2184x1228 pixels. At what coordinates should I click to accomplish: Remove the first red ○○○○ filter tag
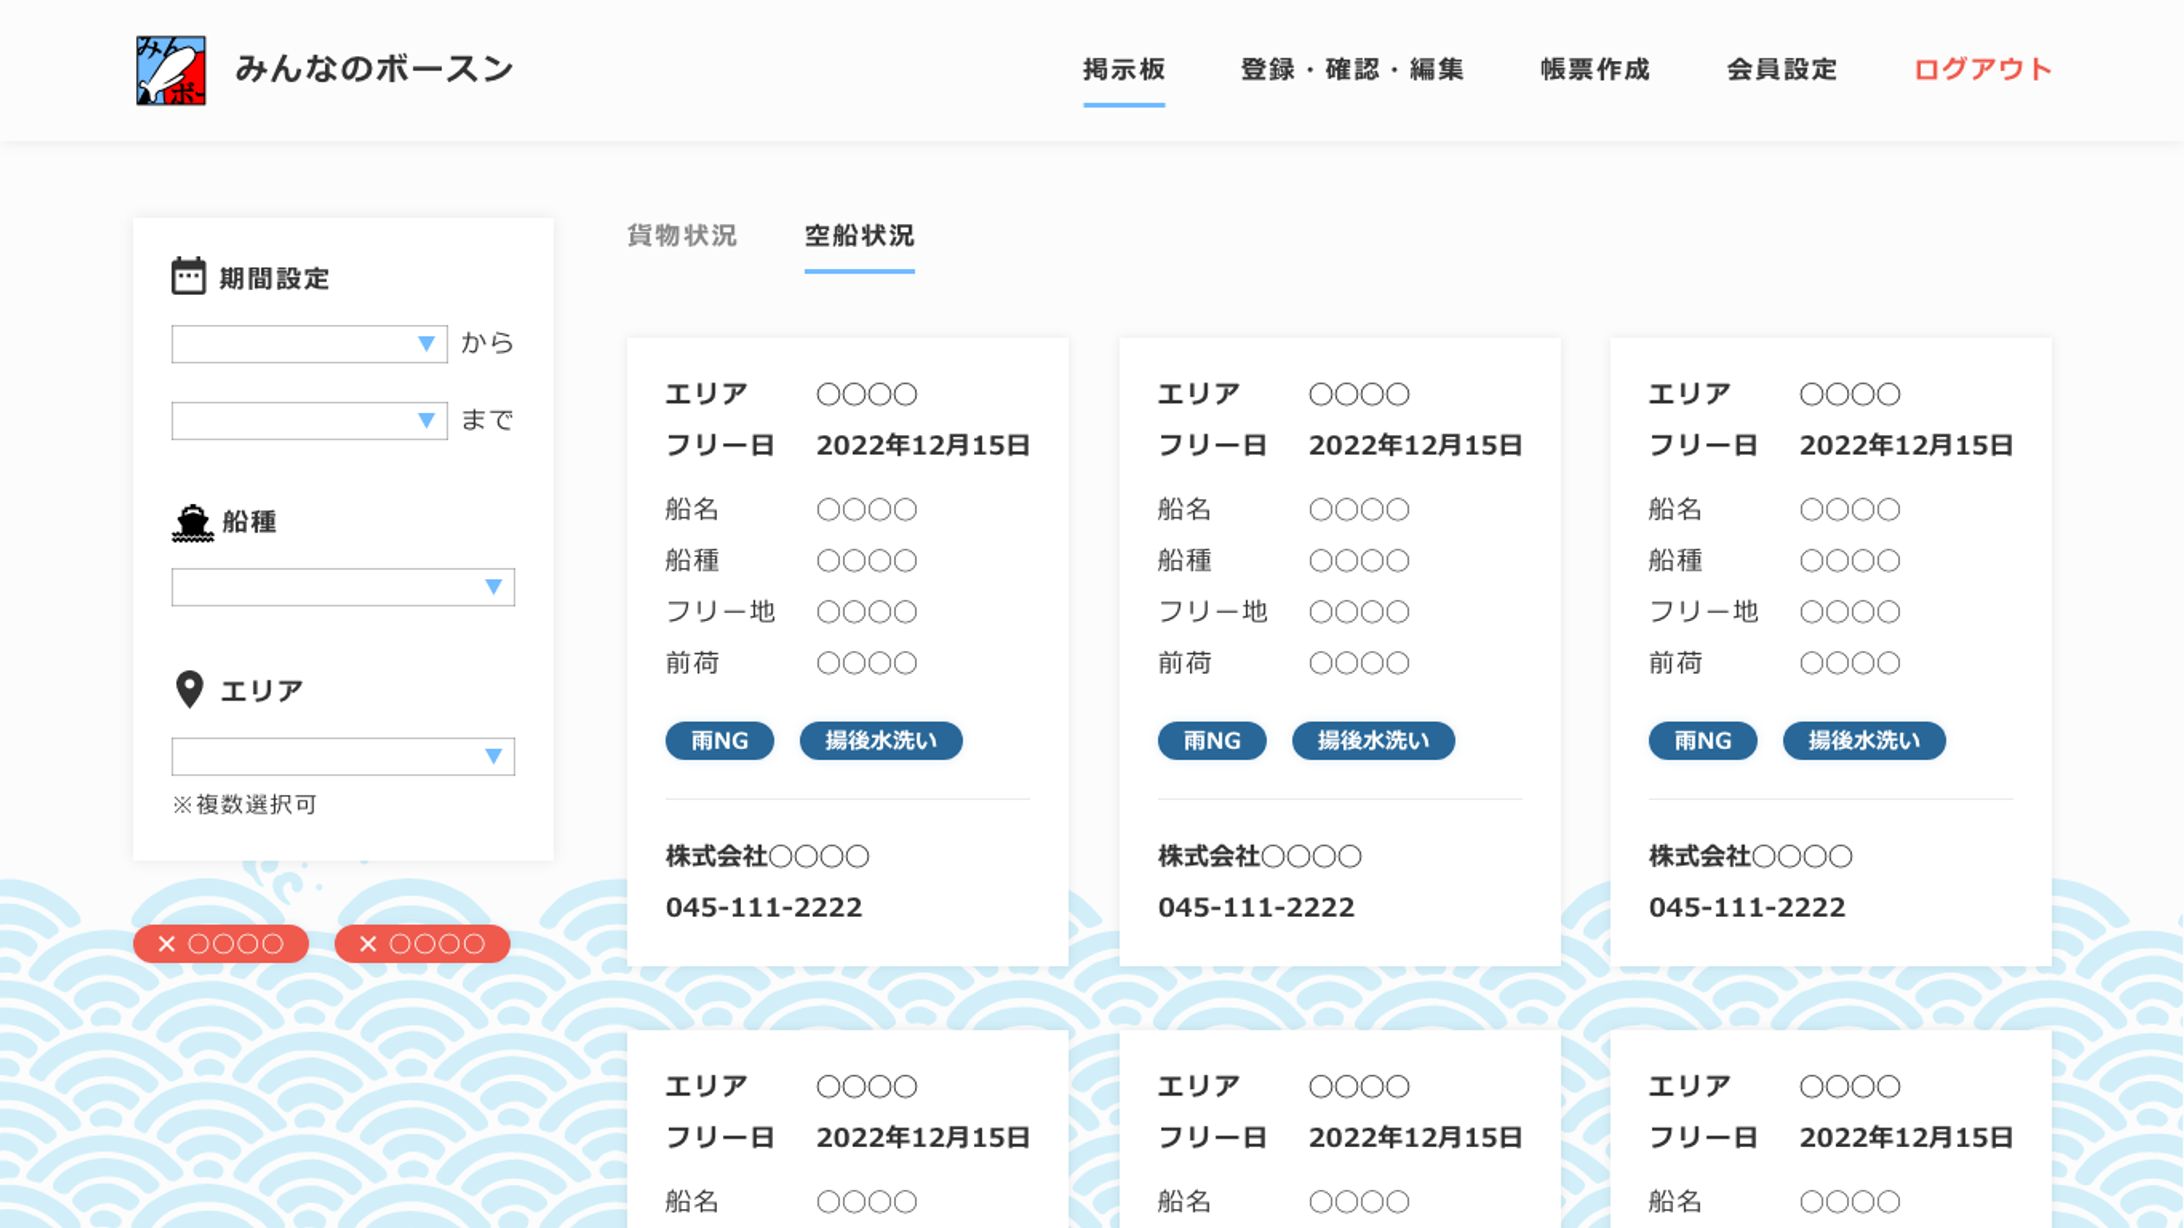(x=167, y=944)
